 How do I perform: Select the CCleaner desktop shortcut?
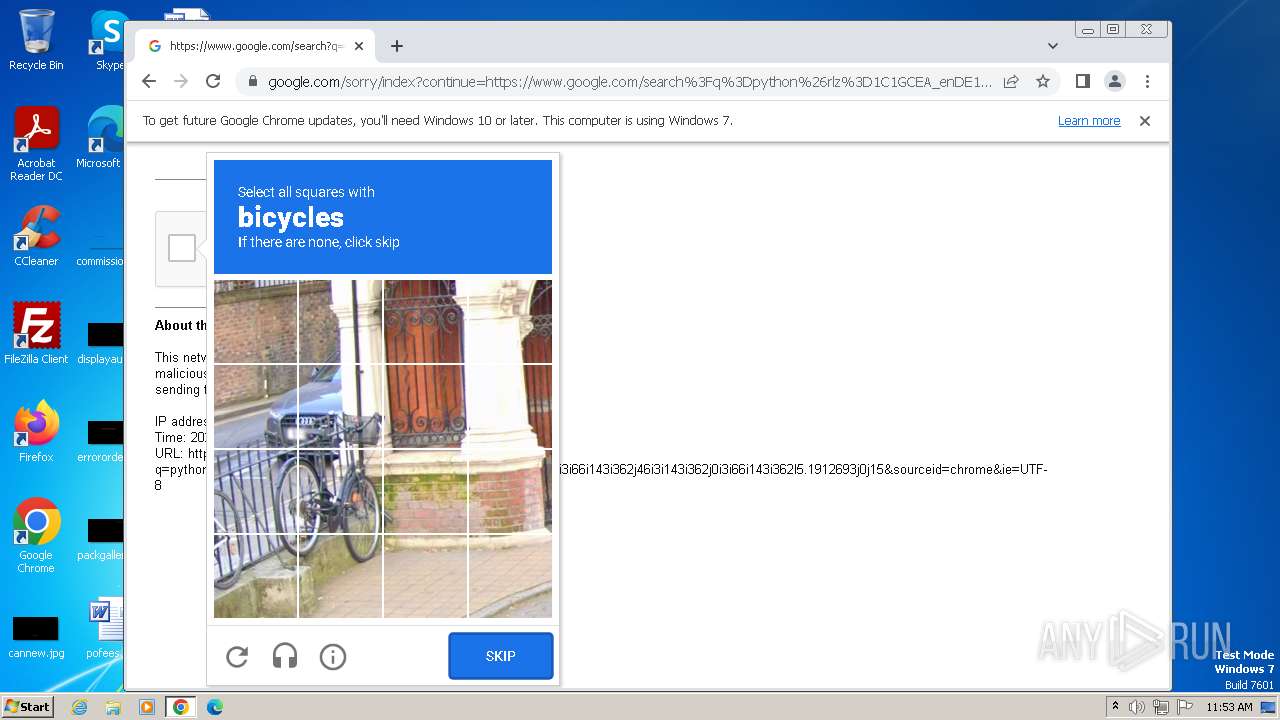(x=36, y=236)
